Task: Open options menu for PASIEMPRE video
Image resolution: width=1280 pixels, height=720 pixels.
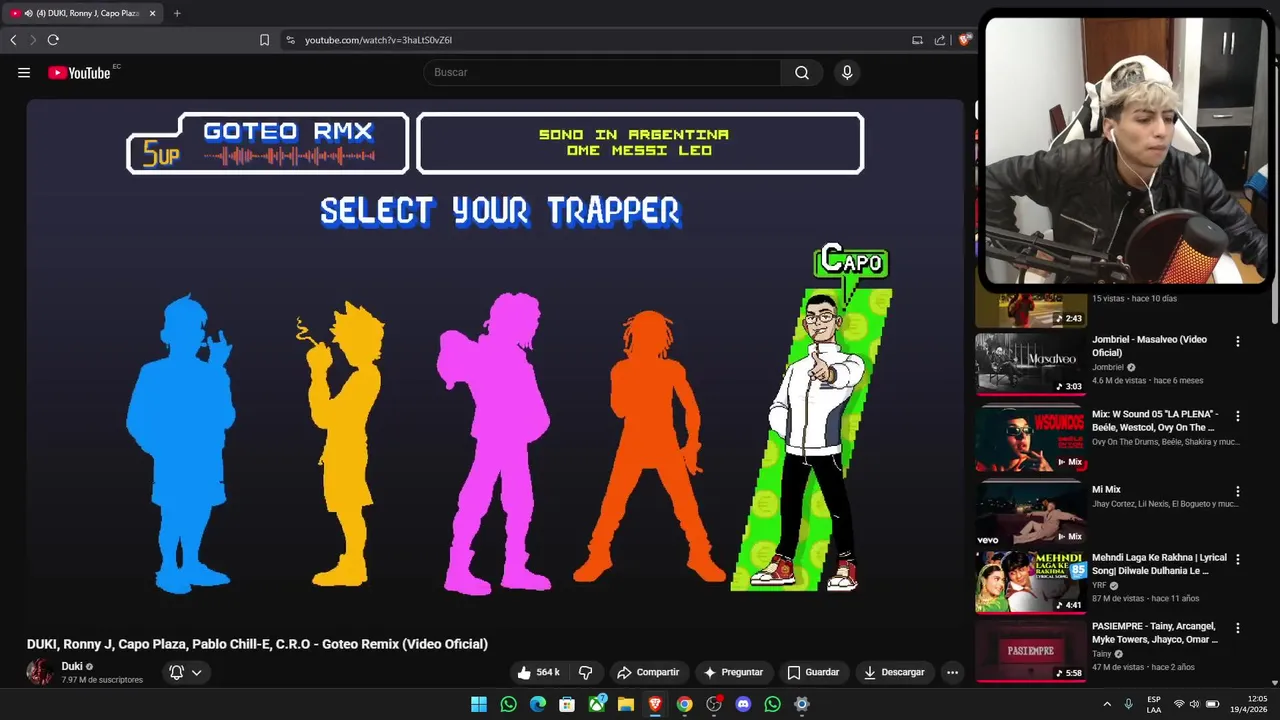Action: (1238, 628)
